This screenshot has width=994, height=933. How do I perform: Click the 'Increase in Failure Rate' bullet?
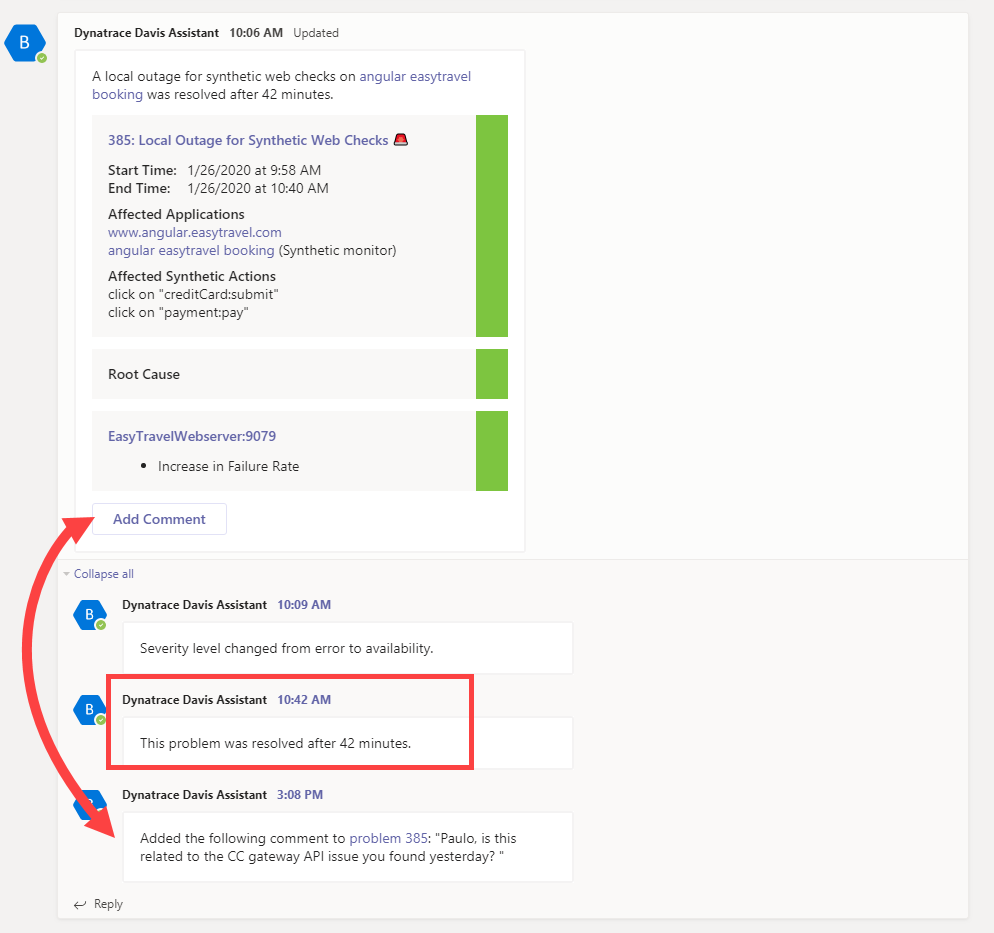pyautogui.click(x=228, y=466)
